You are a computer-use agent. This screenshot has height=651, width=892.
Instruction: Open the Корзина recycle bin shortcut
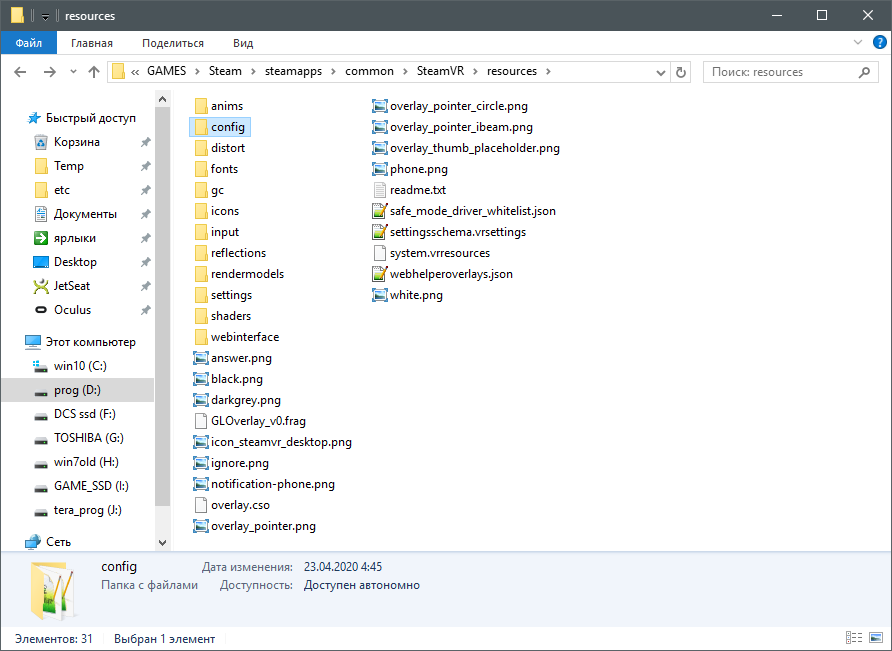pos(76,142)
